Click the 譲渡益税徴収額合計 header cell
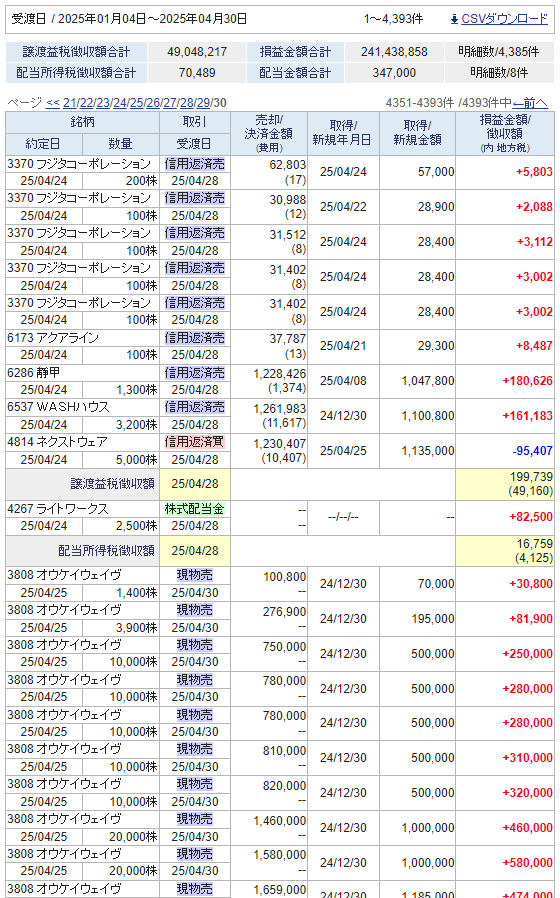The image size is (560, 898). [x=76, y=52]
